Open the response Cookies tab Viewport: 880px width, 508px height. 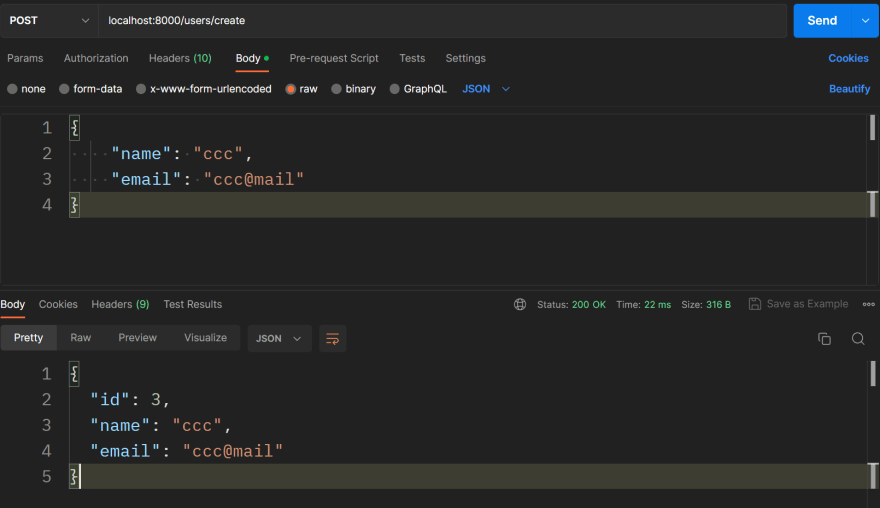58,304
